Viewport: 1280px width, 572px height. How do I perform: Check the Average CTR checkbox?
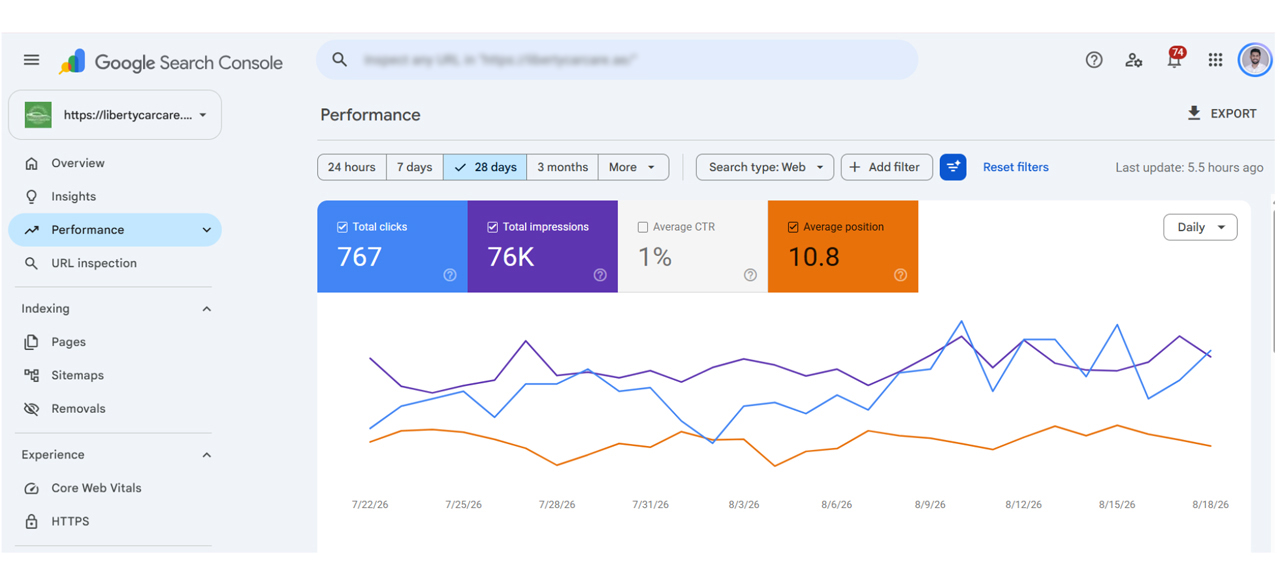point(643,227)
